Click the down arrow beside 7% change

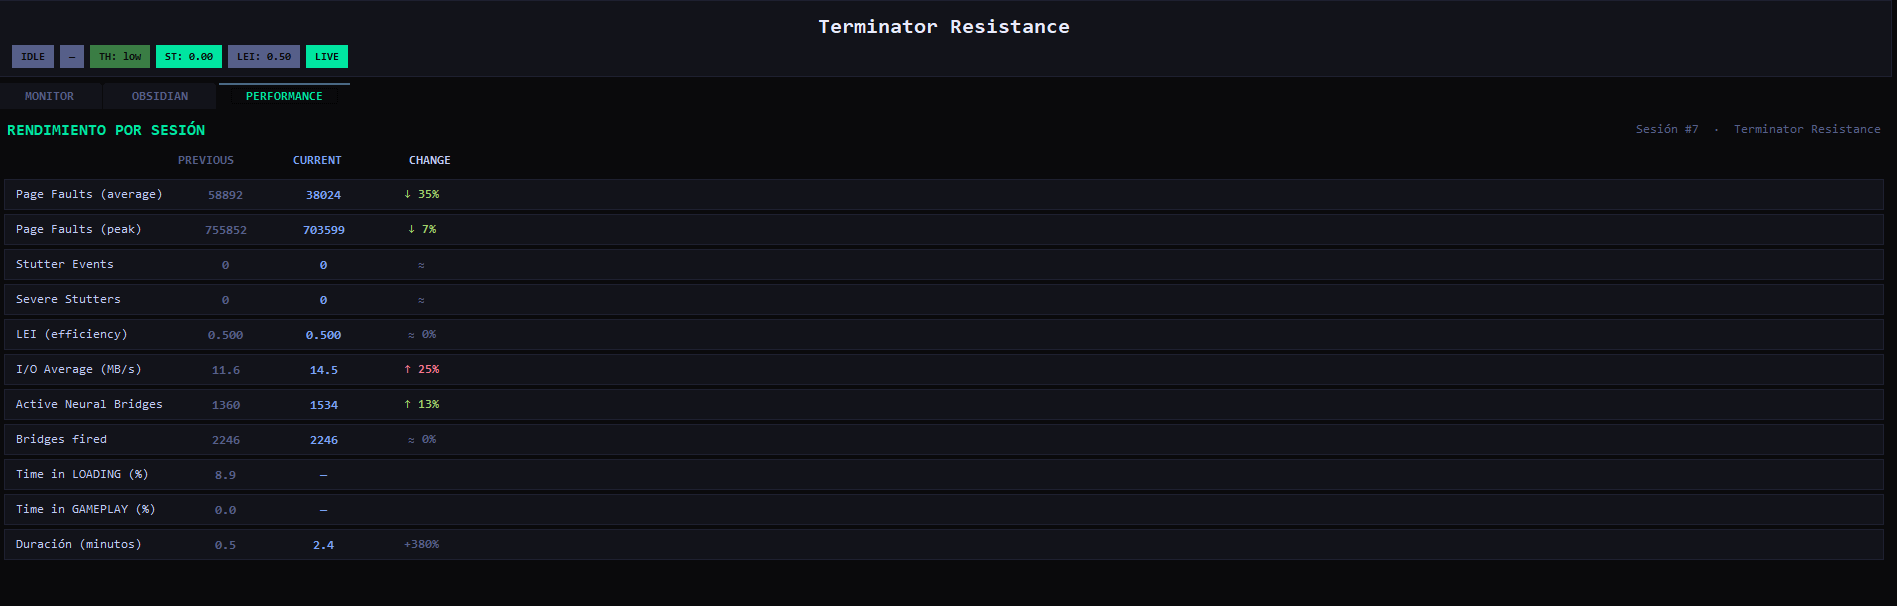point(412,229)
